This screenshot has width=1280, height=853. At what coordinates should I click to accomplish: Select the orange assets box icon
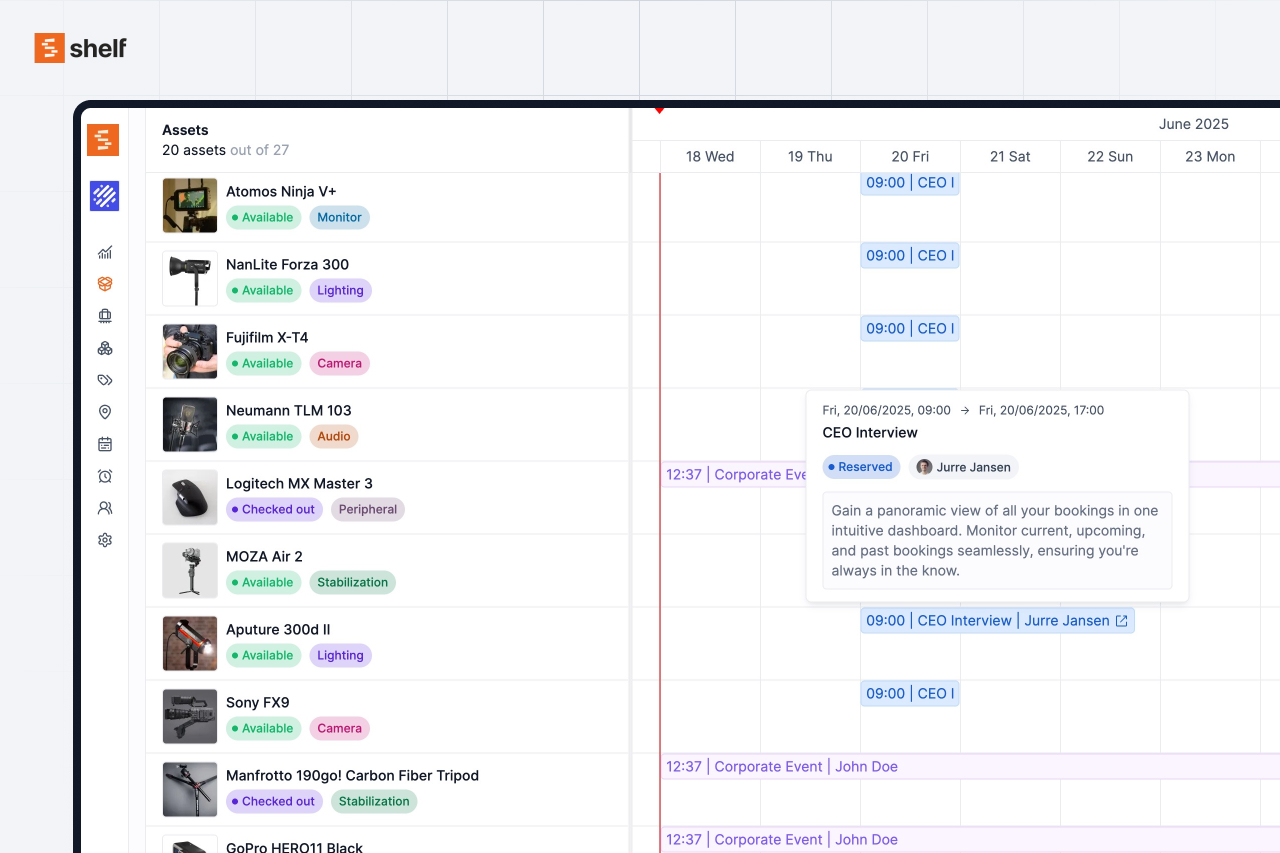(104, 283)
